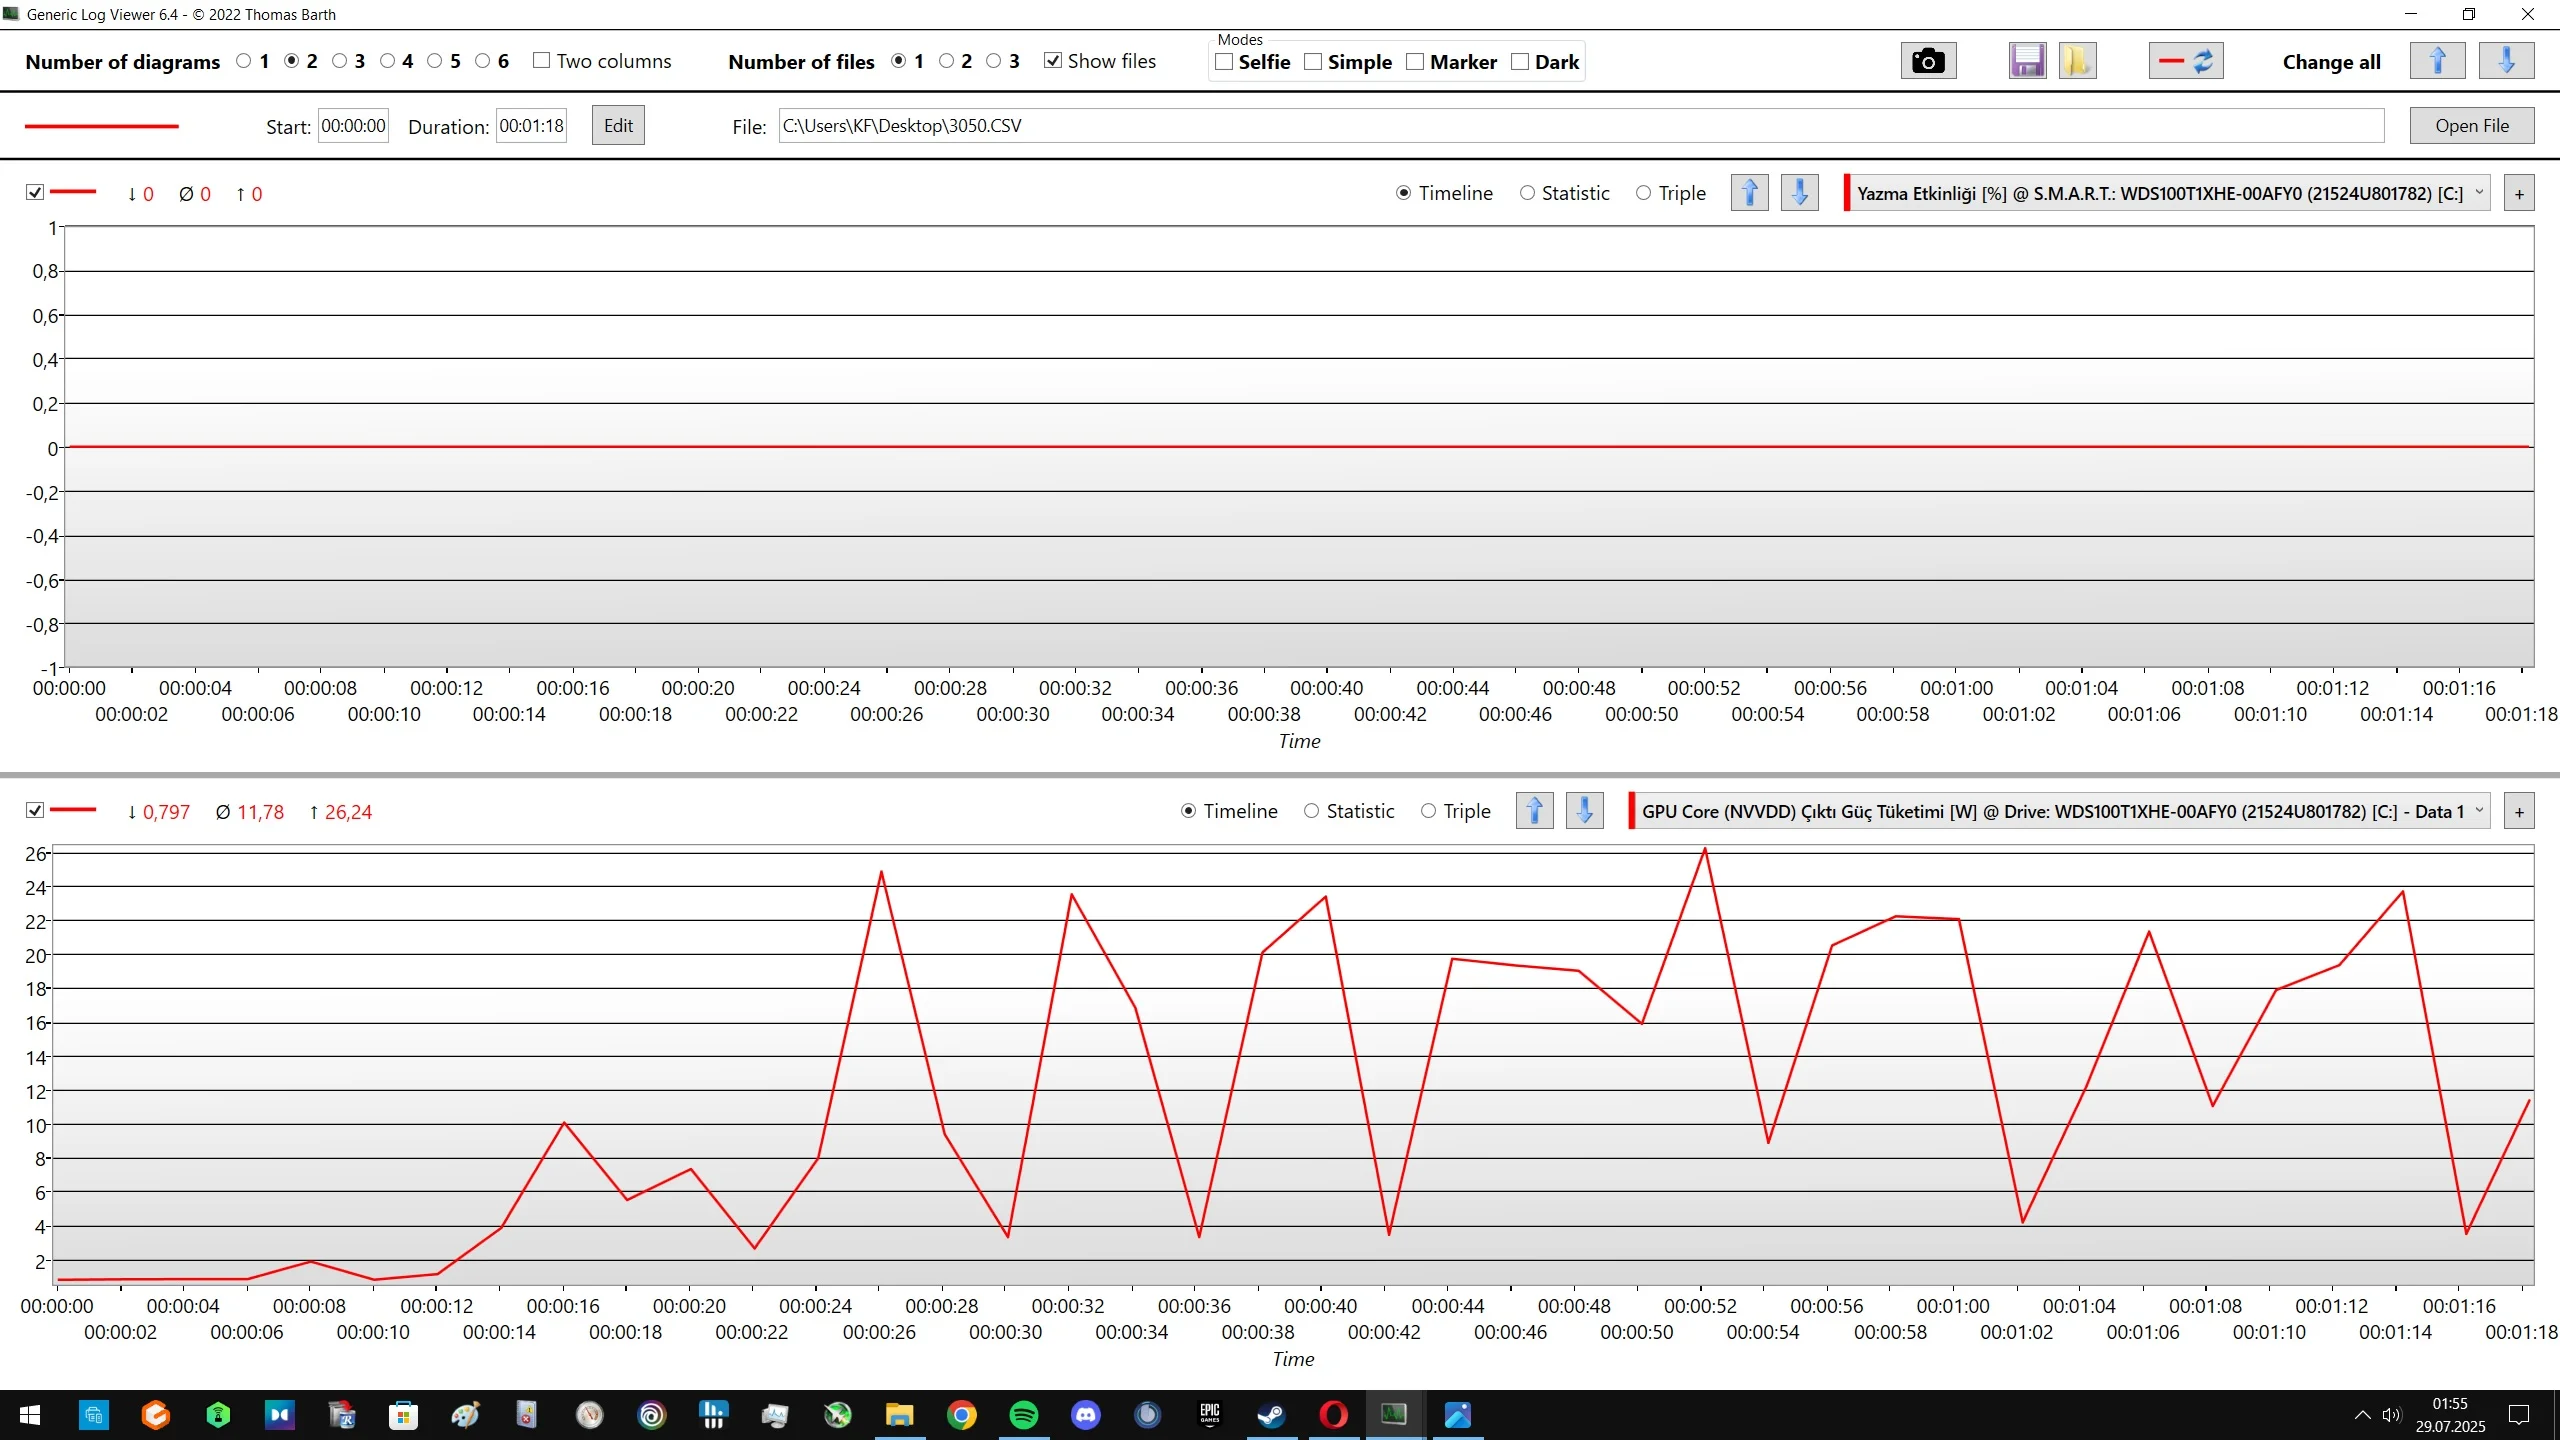Click the camera screenshot icon
The height and width of the screenshot is (1440, 2560).
(1927, 62)
